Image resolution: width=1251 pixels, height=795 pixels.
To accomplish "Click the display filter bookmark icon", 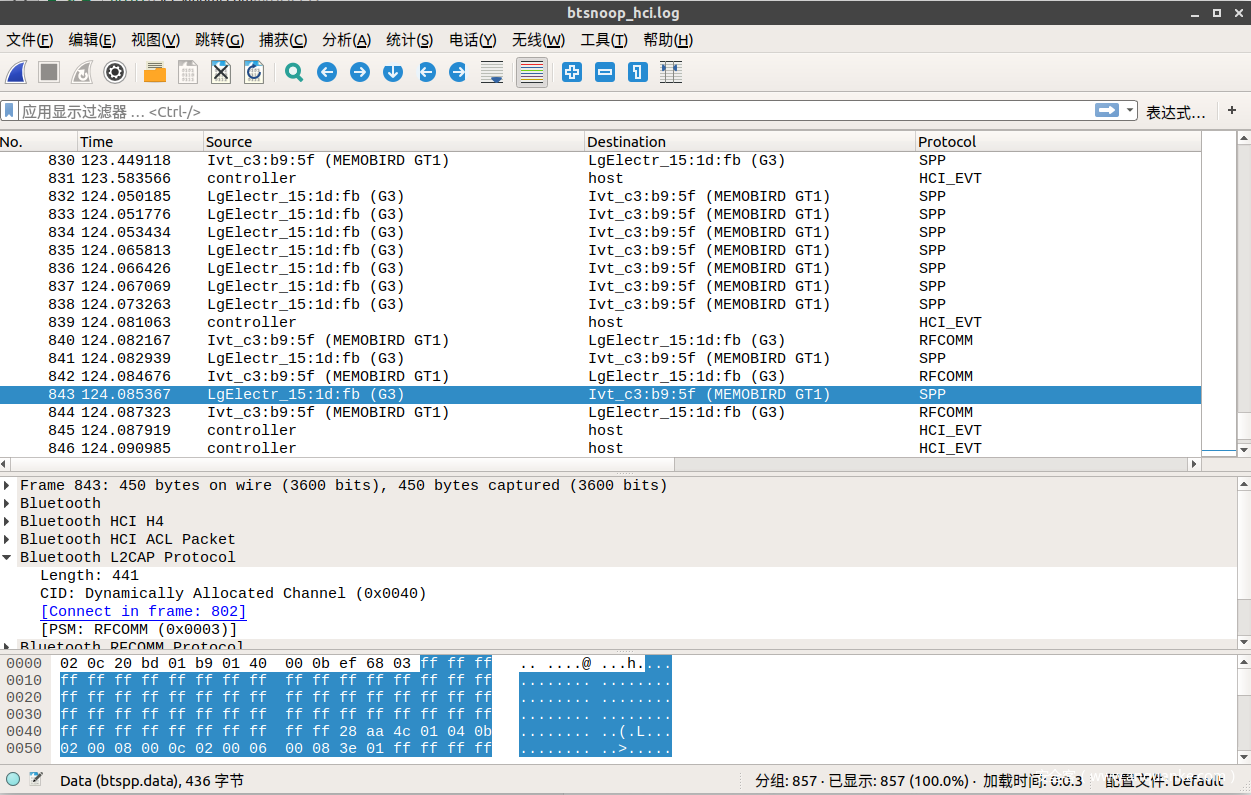I will (10, 111).
